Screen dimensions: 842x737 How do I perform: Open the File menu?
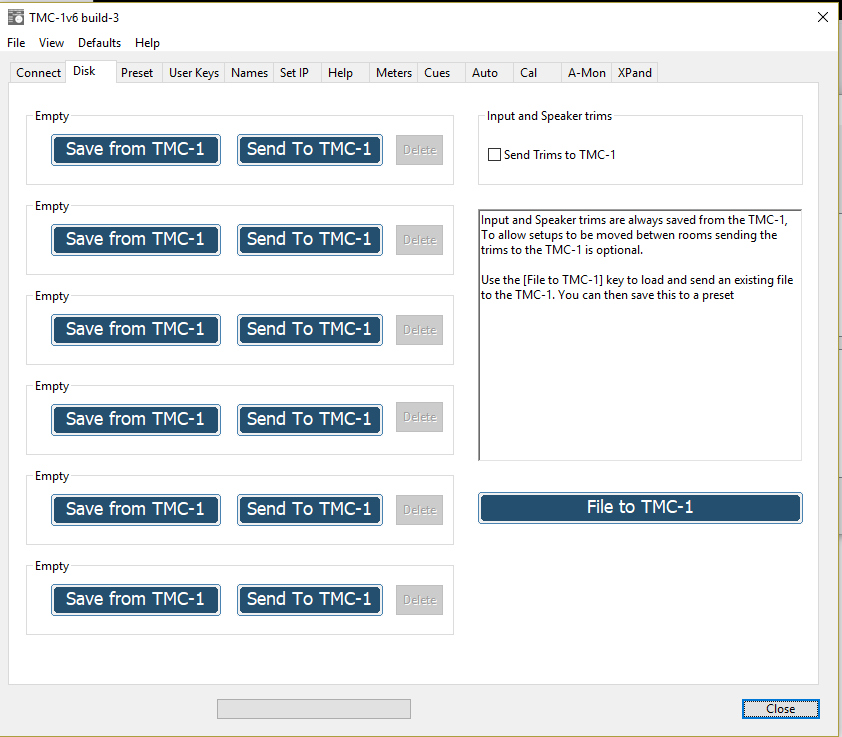16,42
